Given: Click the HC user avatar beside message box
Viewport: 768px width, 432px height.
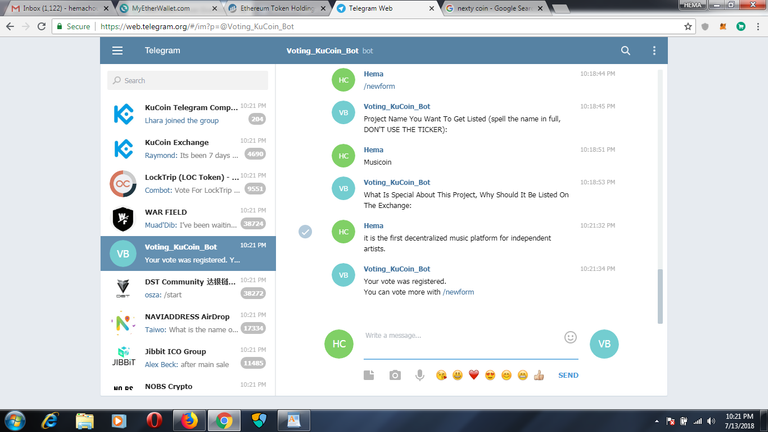Looking at the screenshot, I should click(x=339, y=344).
